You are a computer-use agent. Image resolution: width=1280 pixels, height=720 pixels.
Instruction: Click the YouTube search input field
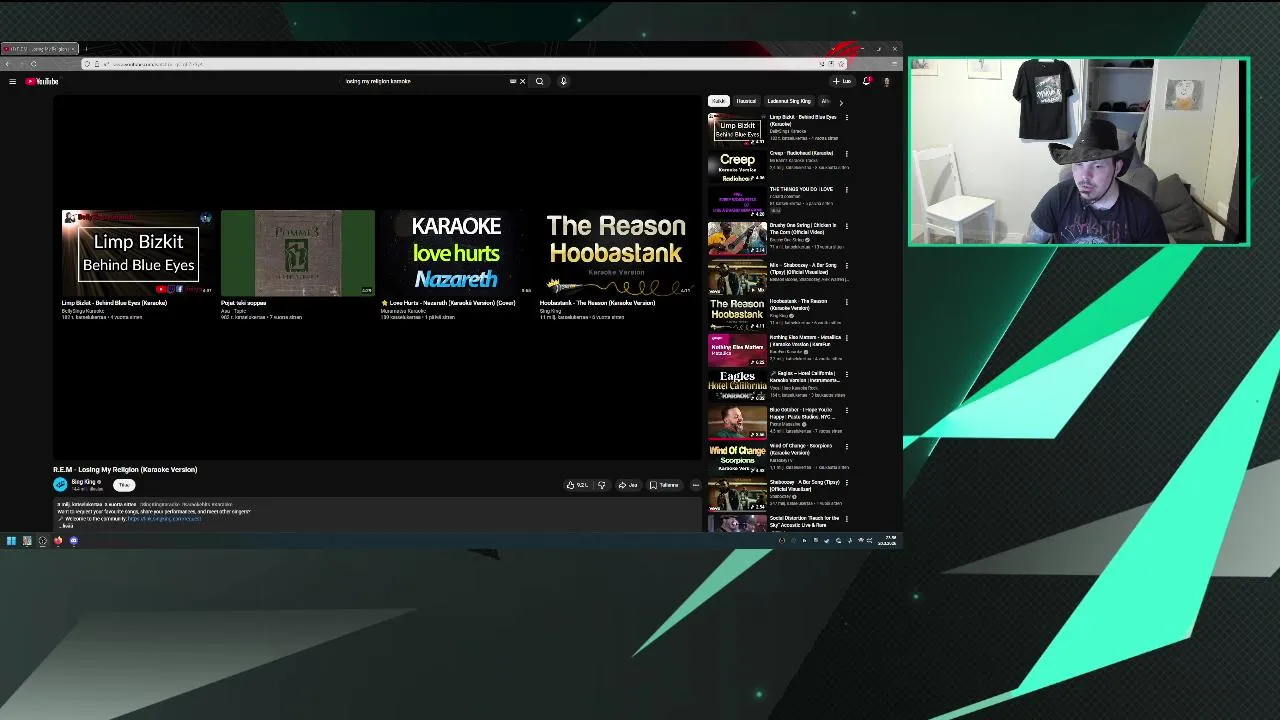tap(425, 81)
